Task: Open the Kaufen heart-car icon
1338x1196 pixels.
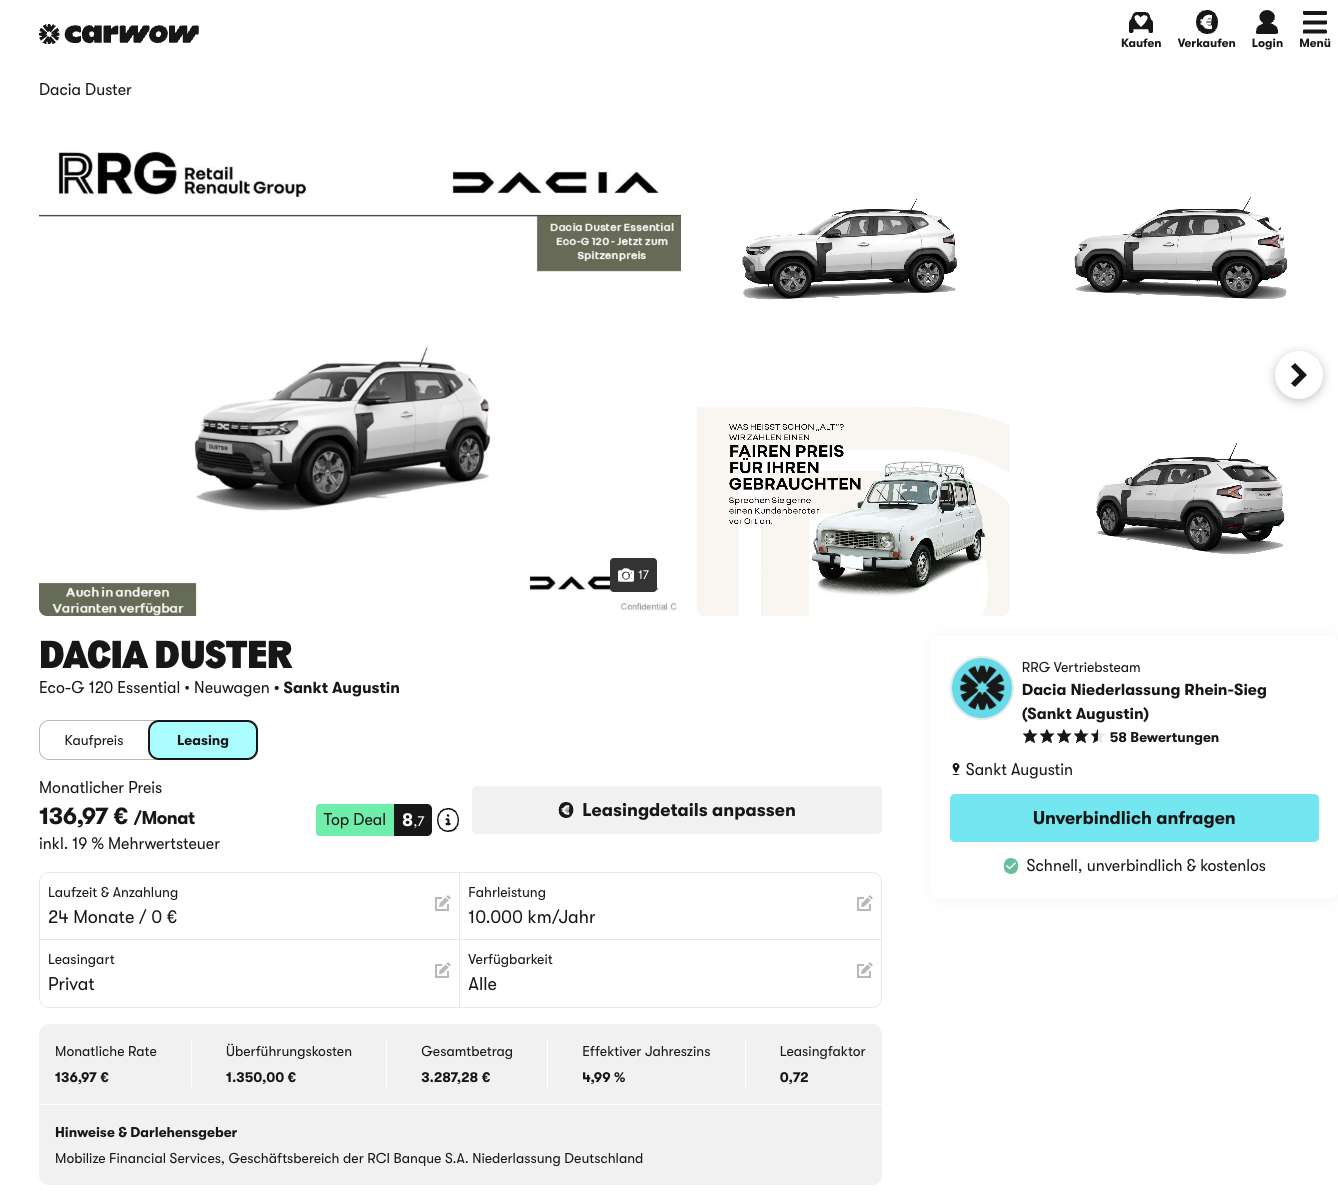Action: 1141,29
